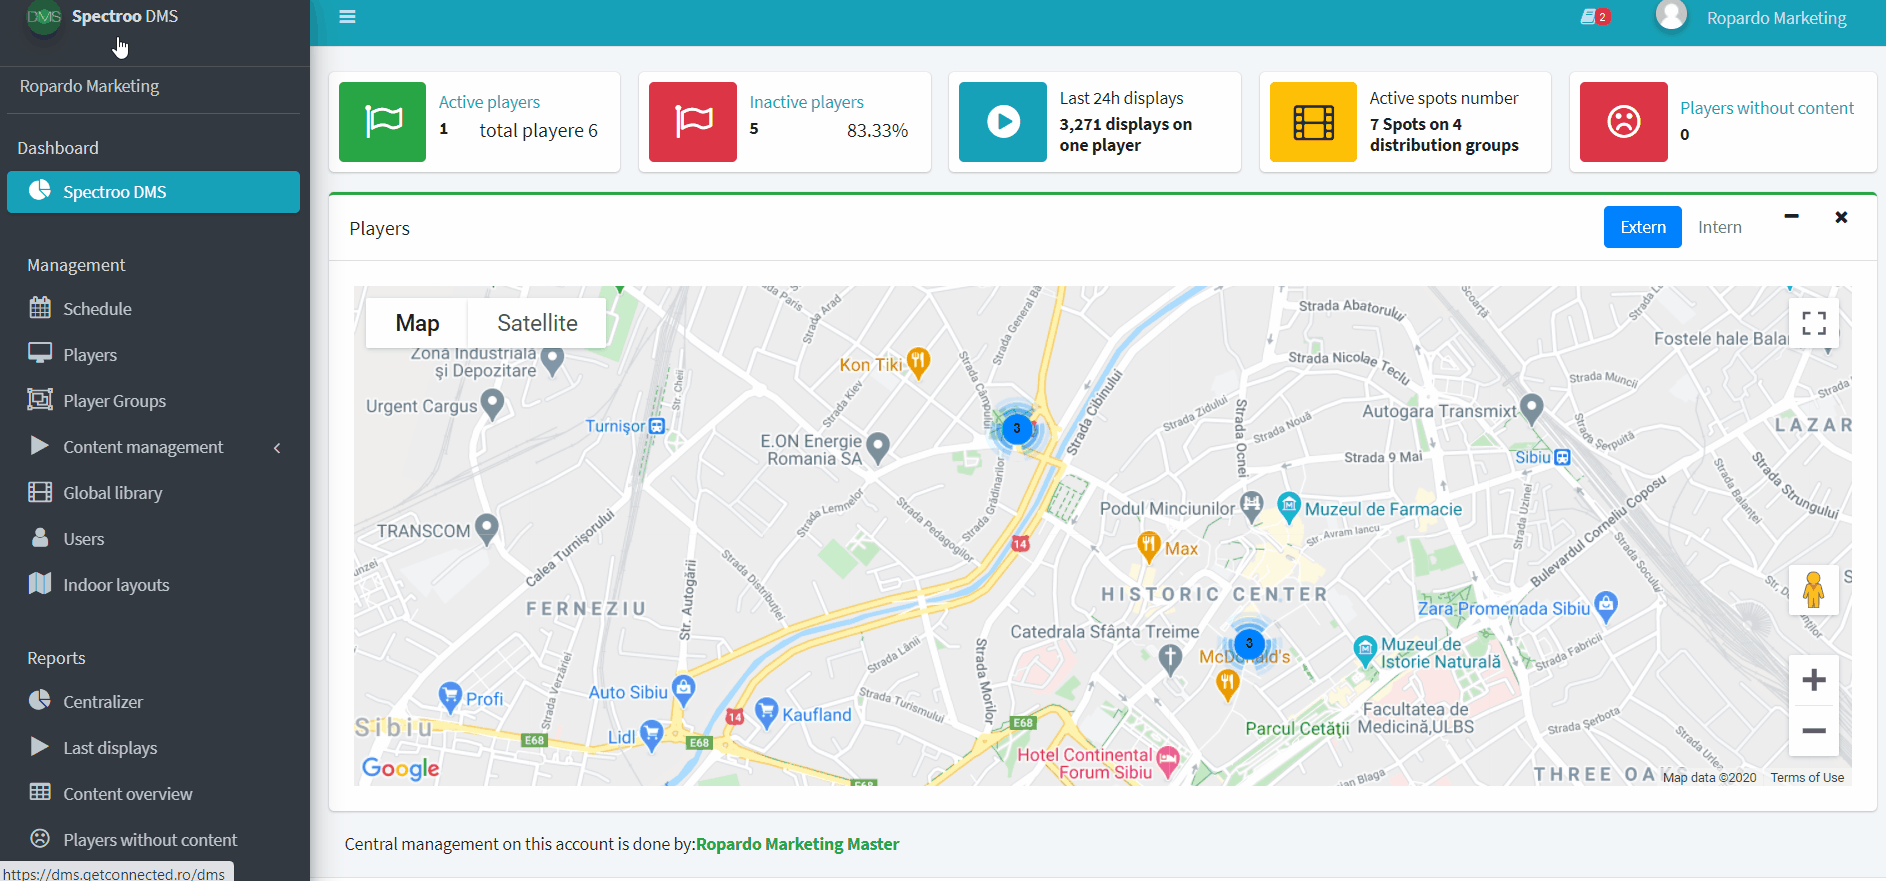Viewport: 1886px width, 881px height.
Task: Click the red Inactive players flag icon
Action: [x=693, y=122]
